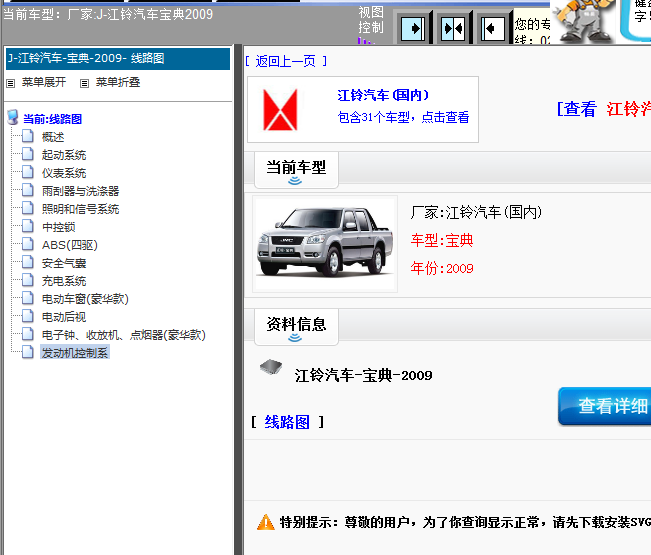Click the page icon next to 中控锁

28,226
